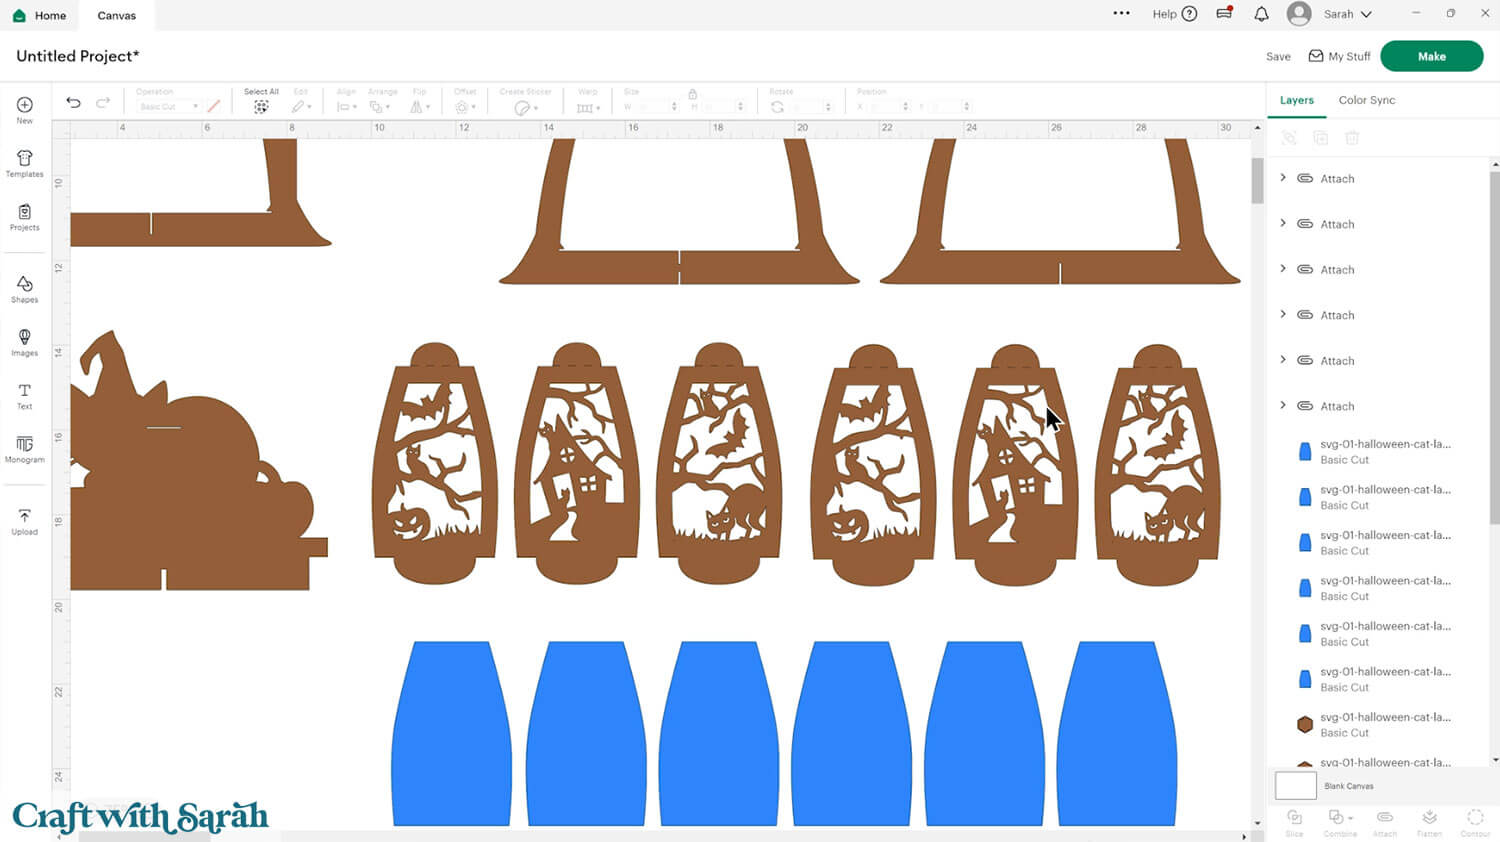Open the messages icon beside Help
1500x842 pixels.
click(x=1224, y=13)
